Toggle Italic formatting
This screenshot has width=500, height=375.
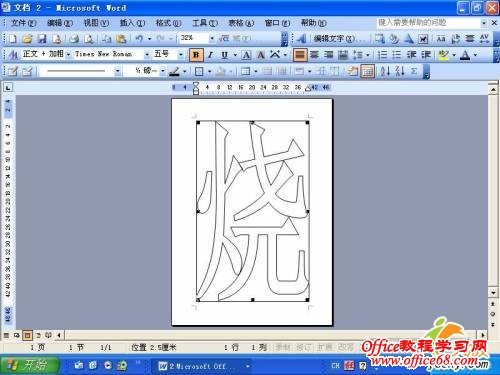210,55
